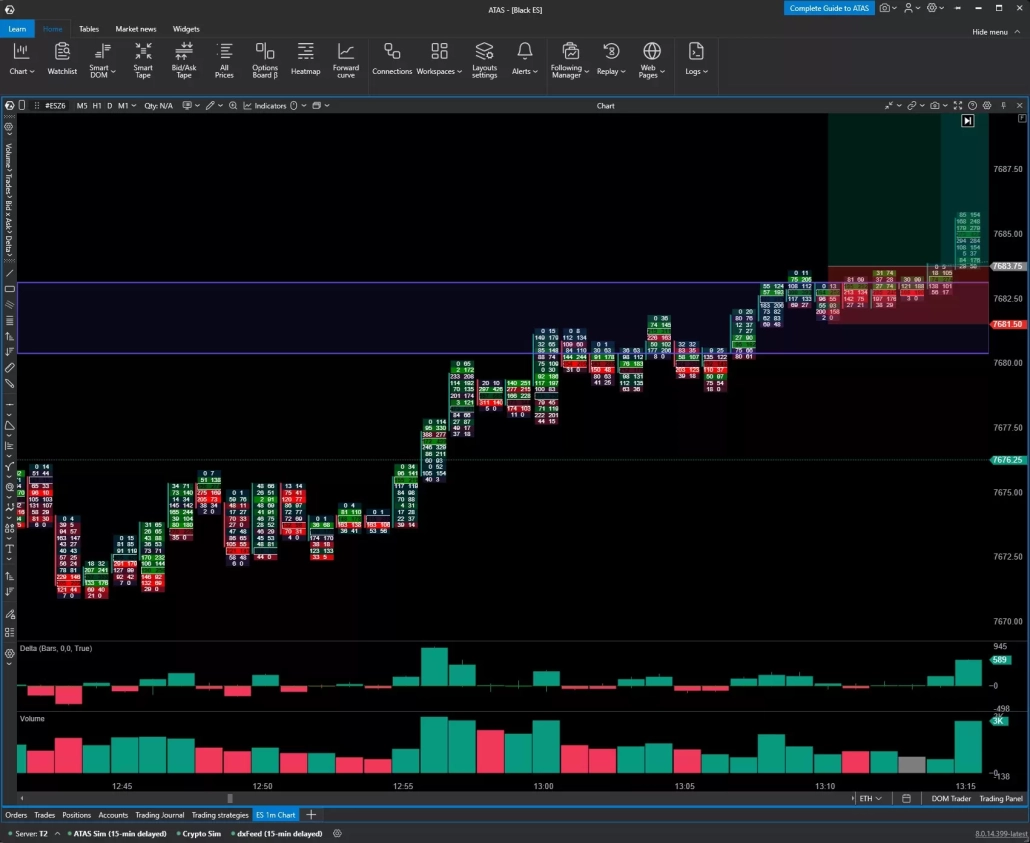
Task: Open Smart DOM from ribbon
Action: pos(102,60)
